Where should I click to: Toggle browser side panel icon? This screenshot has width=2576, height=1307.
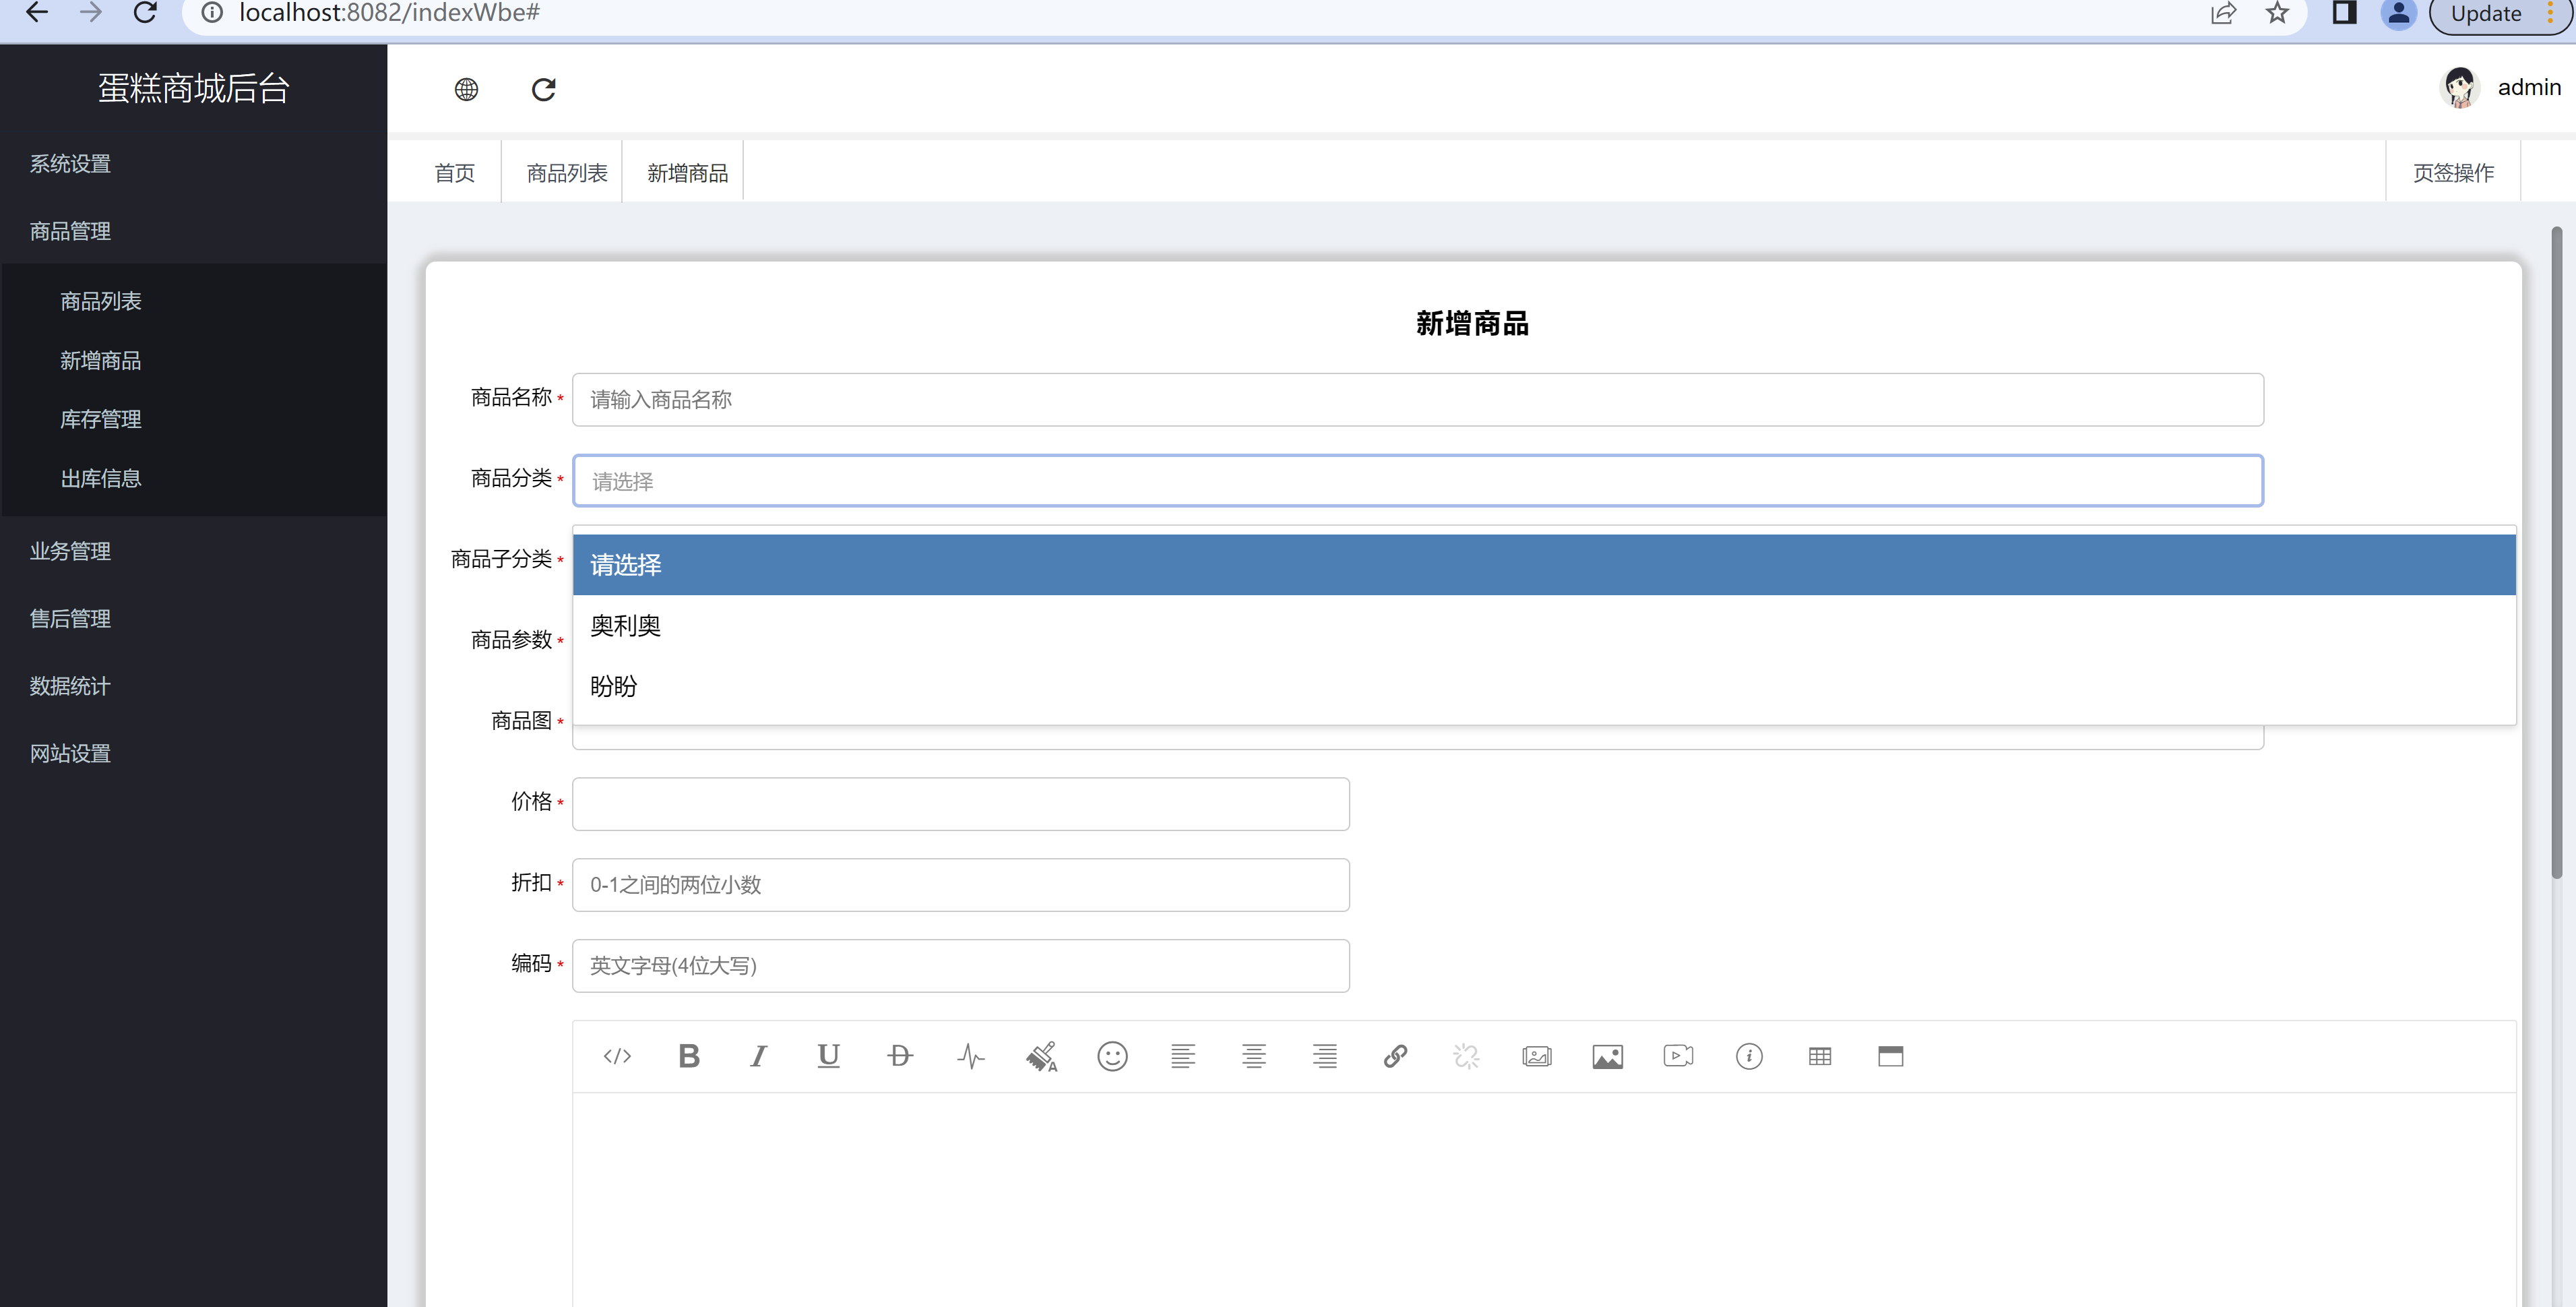click(2344, 13)
